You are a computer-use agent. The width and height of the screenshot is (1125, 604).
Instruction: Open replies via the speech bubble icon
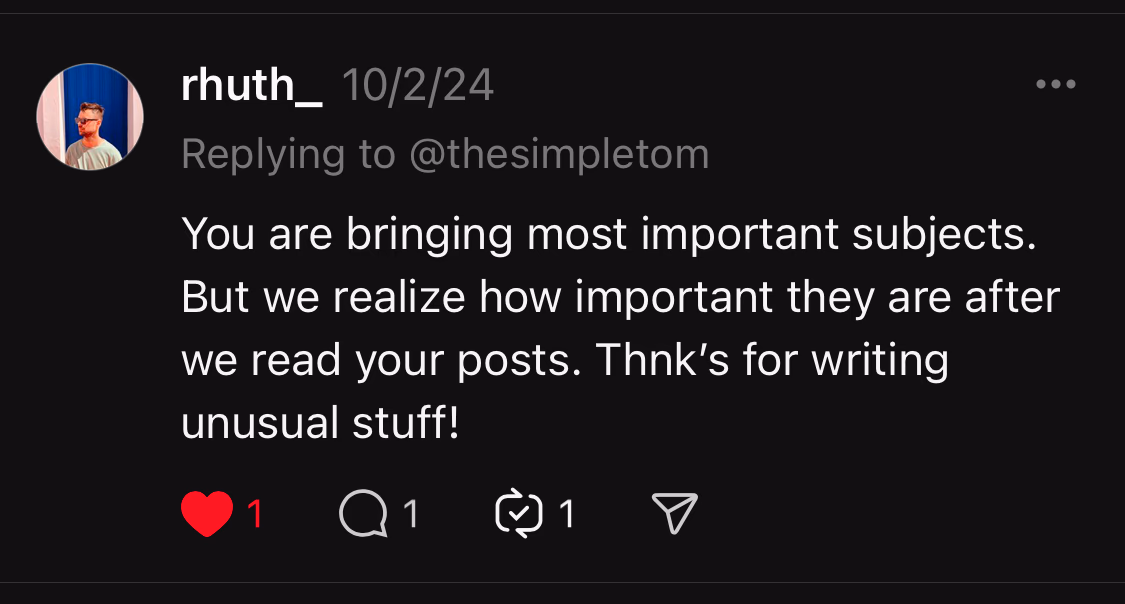point(362,515)
